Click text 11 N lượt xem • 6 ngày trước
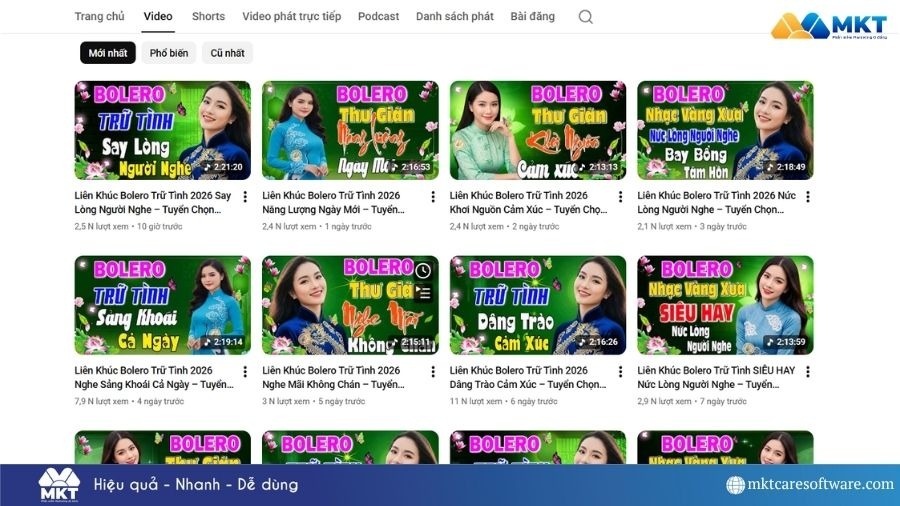900x506 pixels. click(503, 402)
